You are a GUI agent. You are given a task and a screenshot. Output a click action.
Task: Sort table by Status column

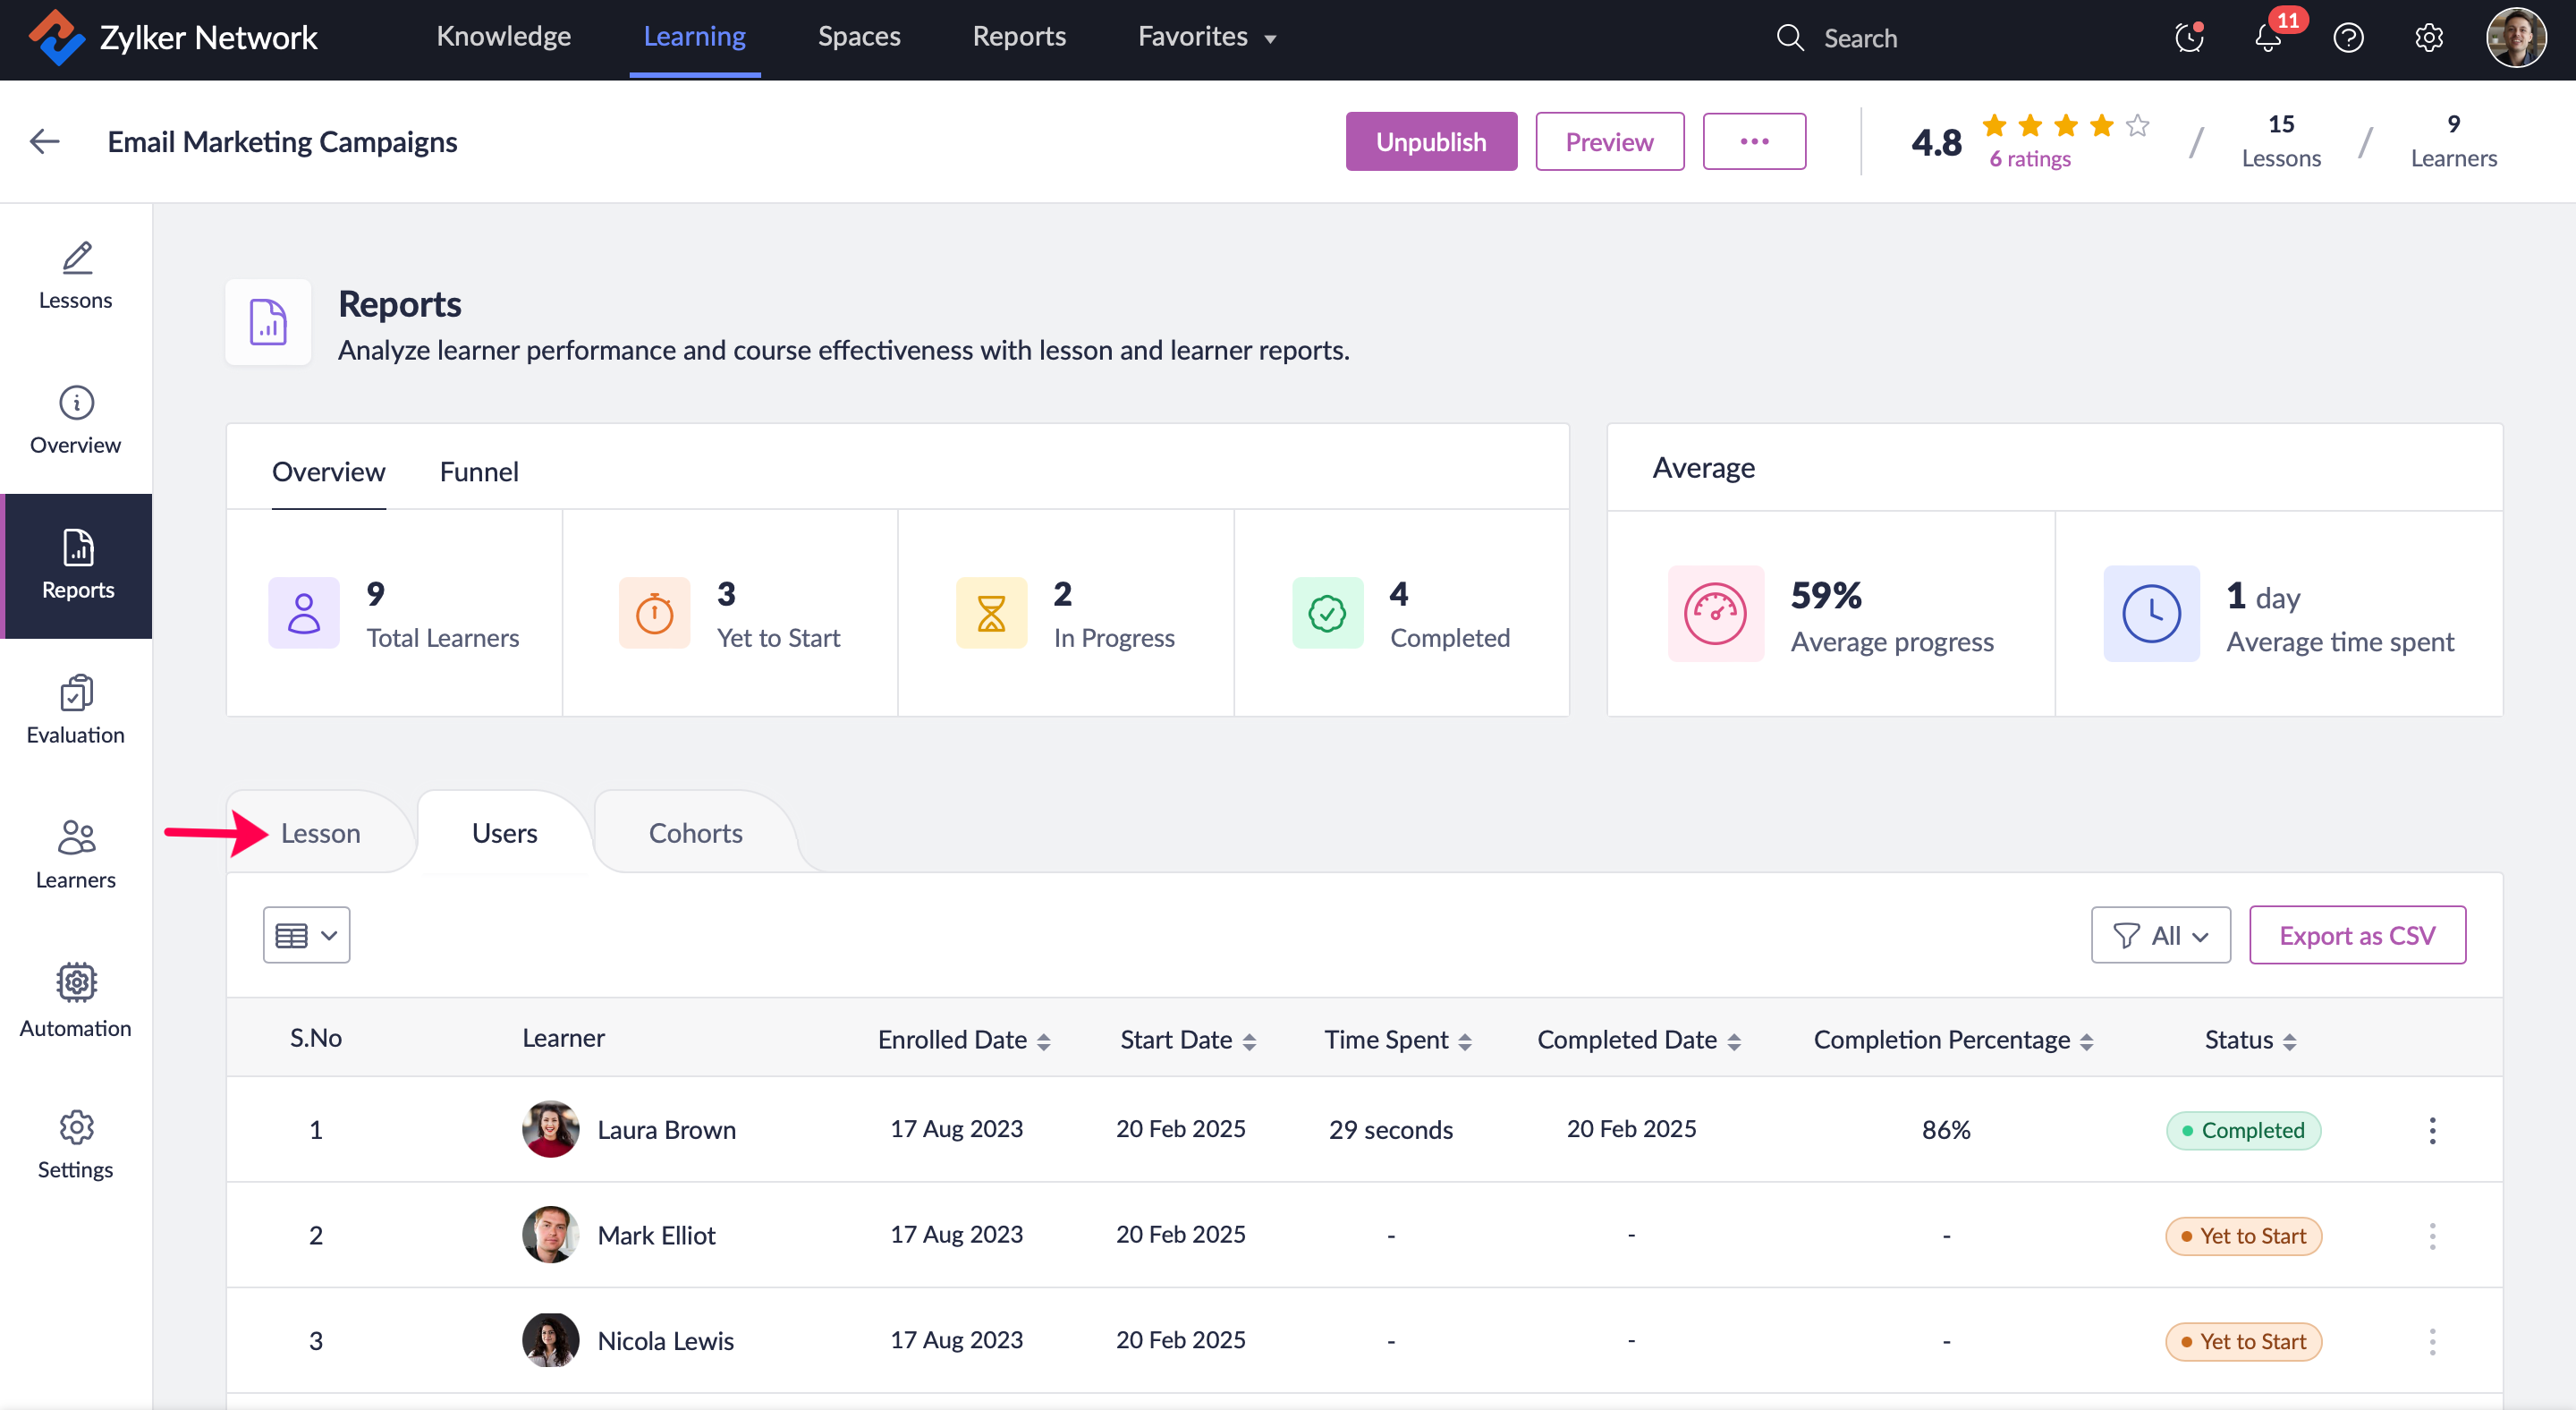pyautogui.click(x=2289, y=1041)
